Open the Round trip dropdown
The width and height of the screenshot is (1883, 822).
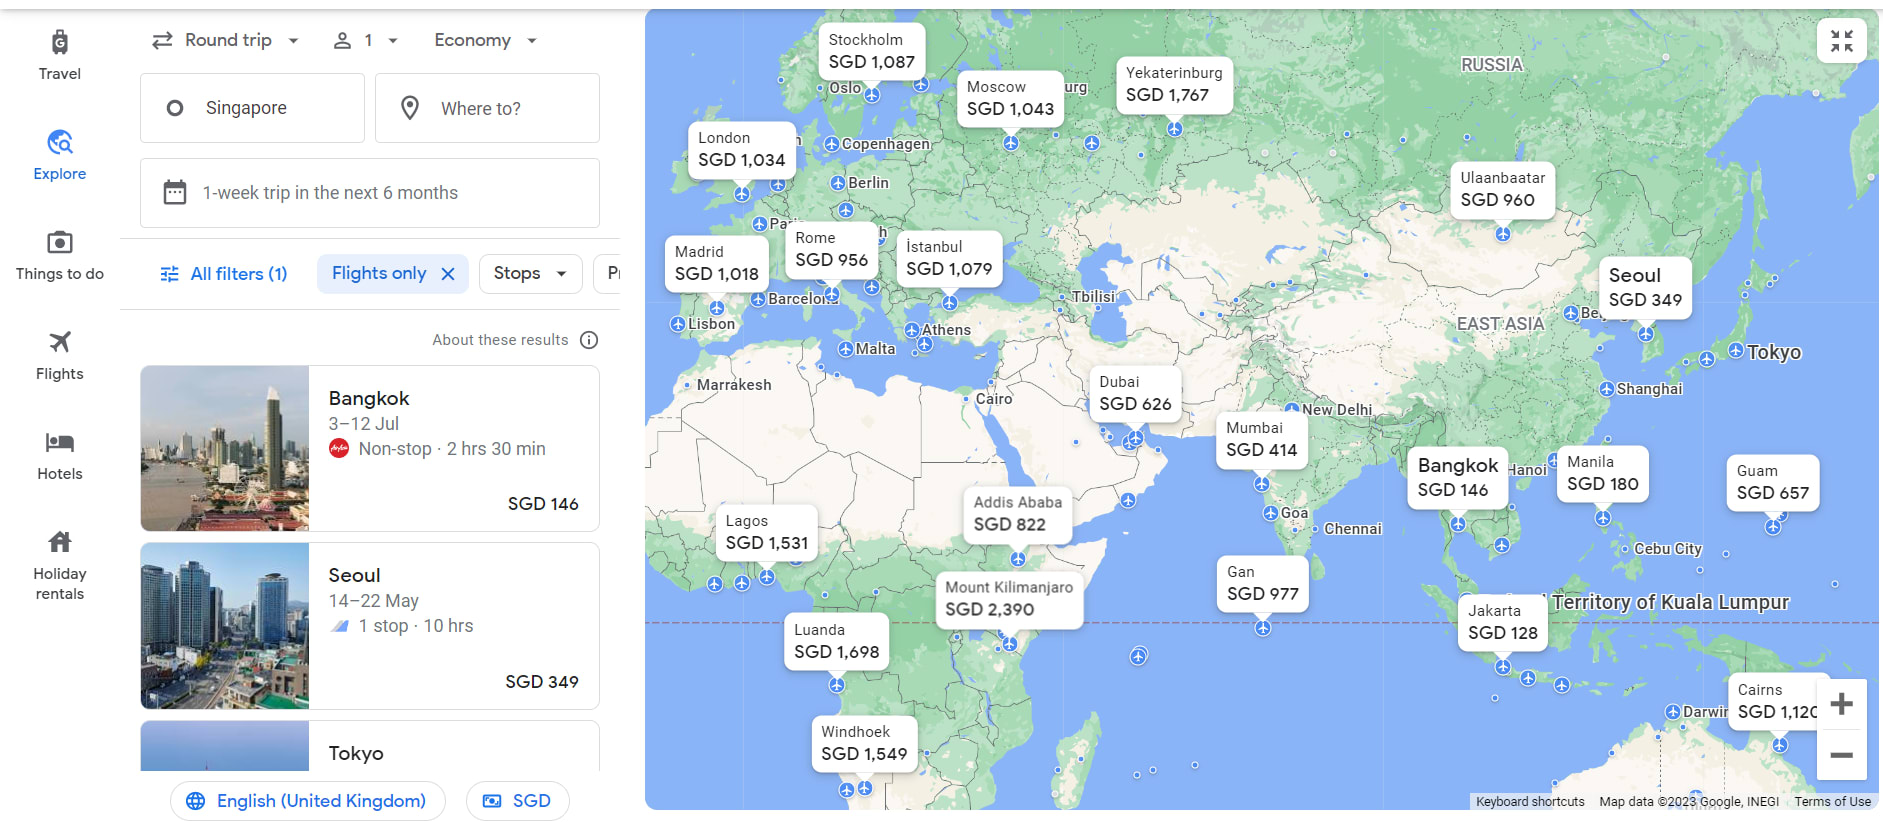(226, 40)
